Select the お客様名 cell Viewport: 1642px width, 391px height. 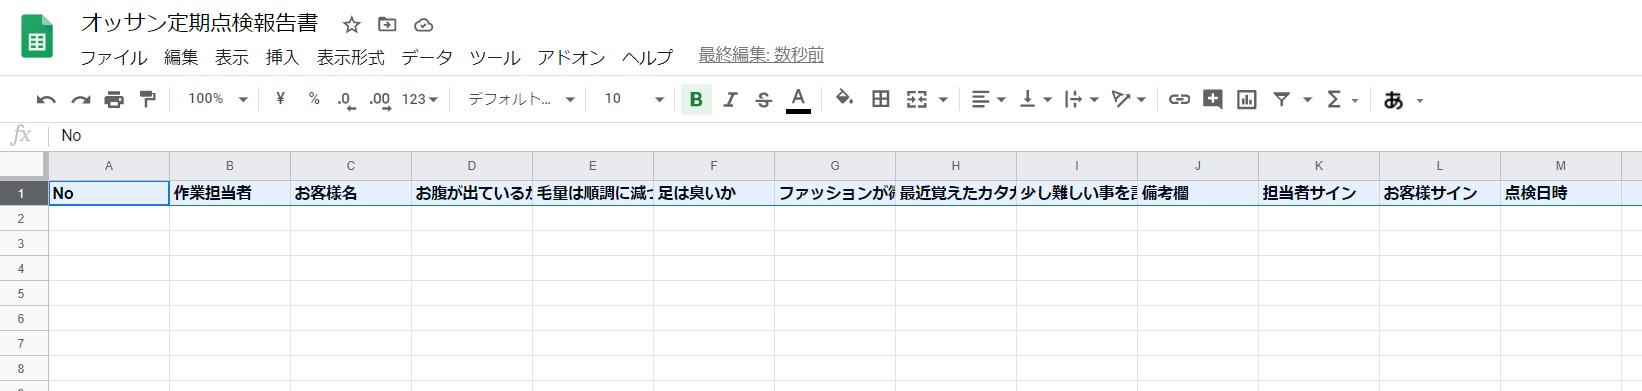point(351,193)
